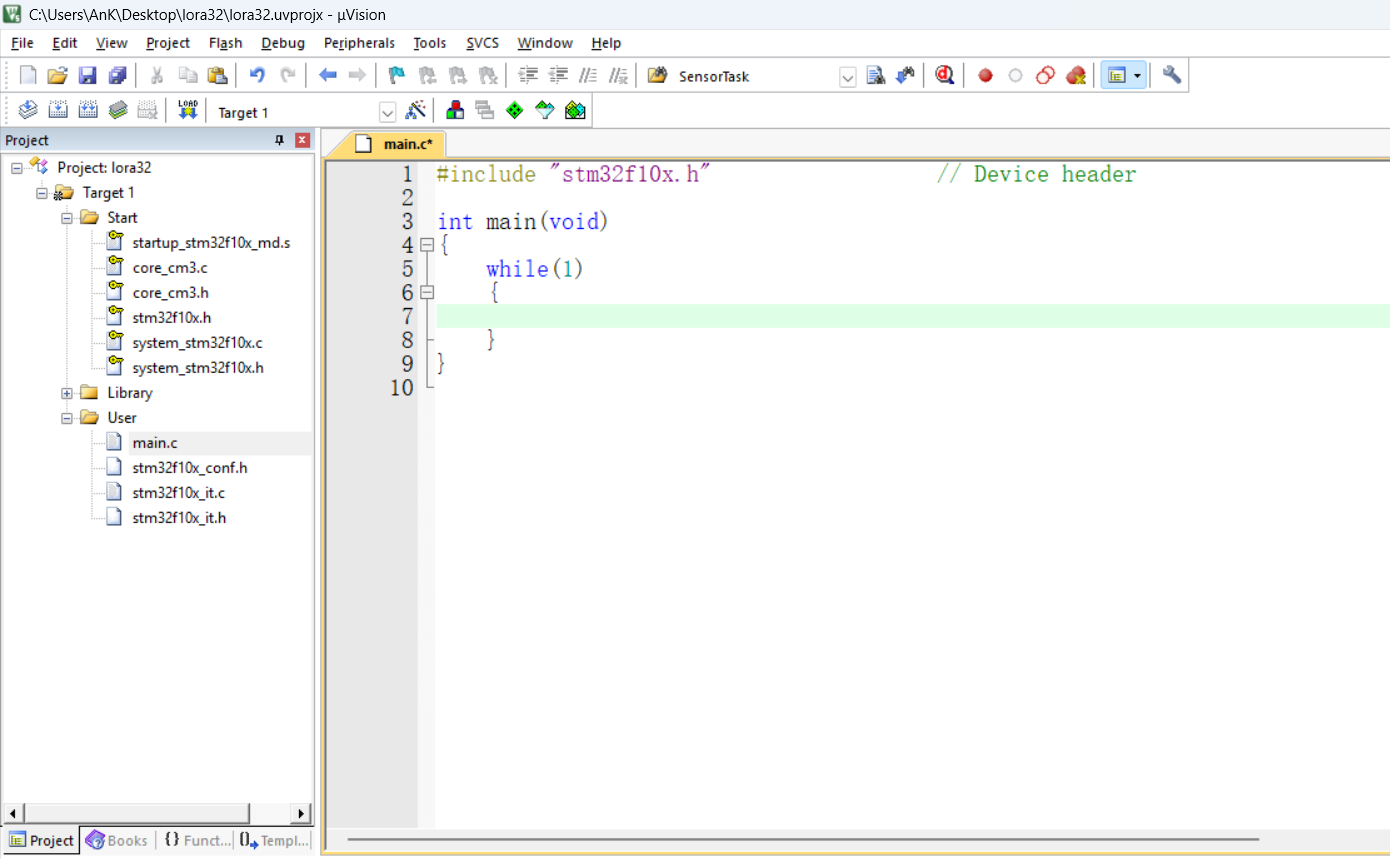Translate the current file icon
Viewport: 1390px width, 859px height.
(x=28, y=111)
